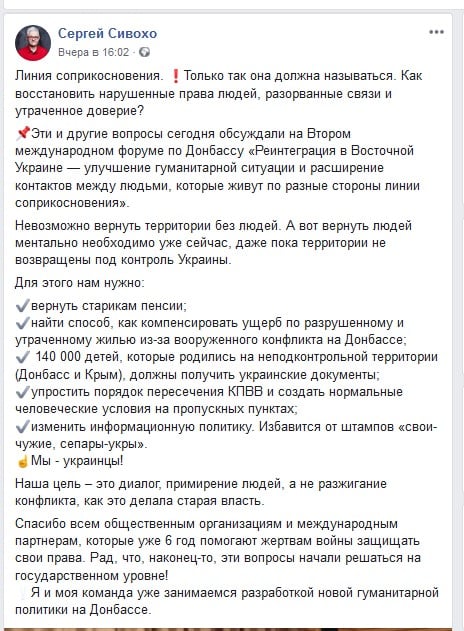Click the line Для этого нам нужно

pyautogui.click(x=79, y=283)
